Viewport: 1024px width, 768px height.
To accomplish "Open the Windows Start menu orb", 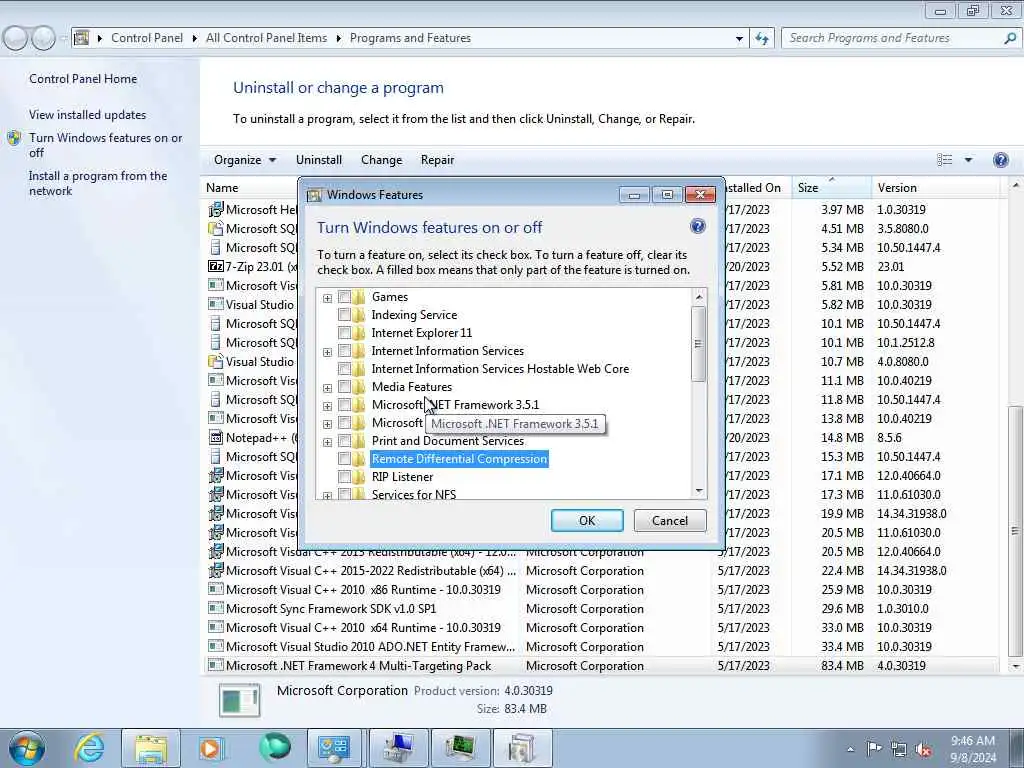I will pyautogui.click(x=27, y=748).
